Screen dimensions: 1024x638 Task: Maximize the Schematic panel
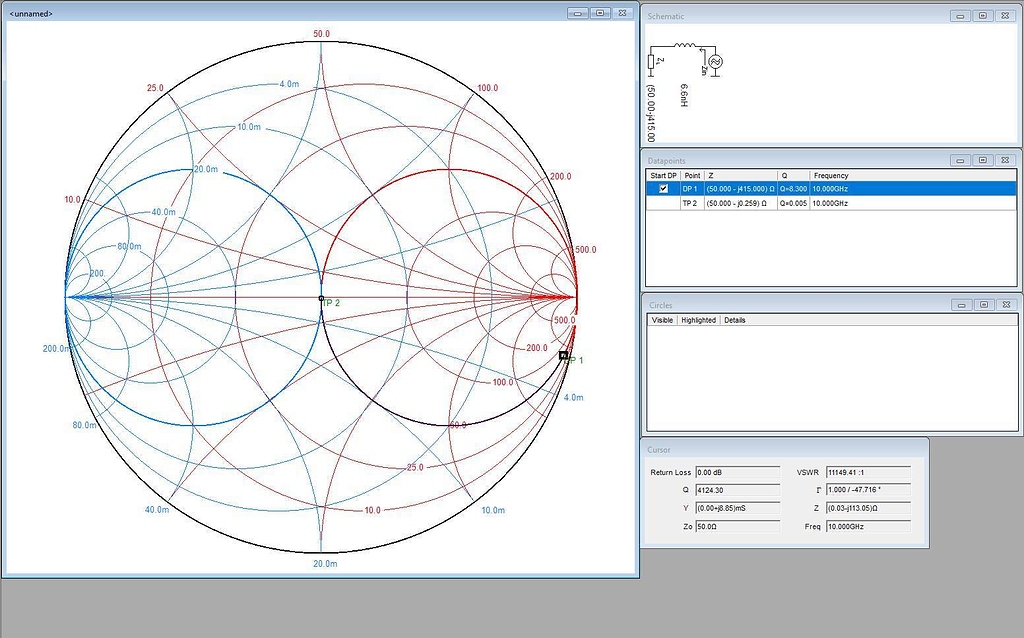tap(983, 16)
